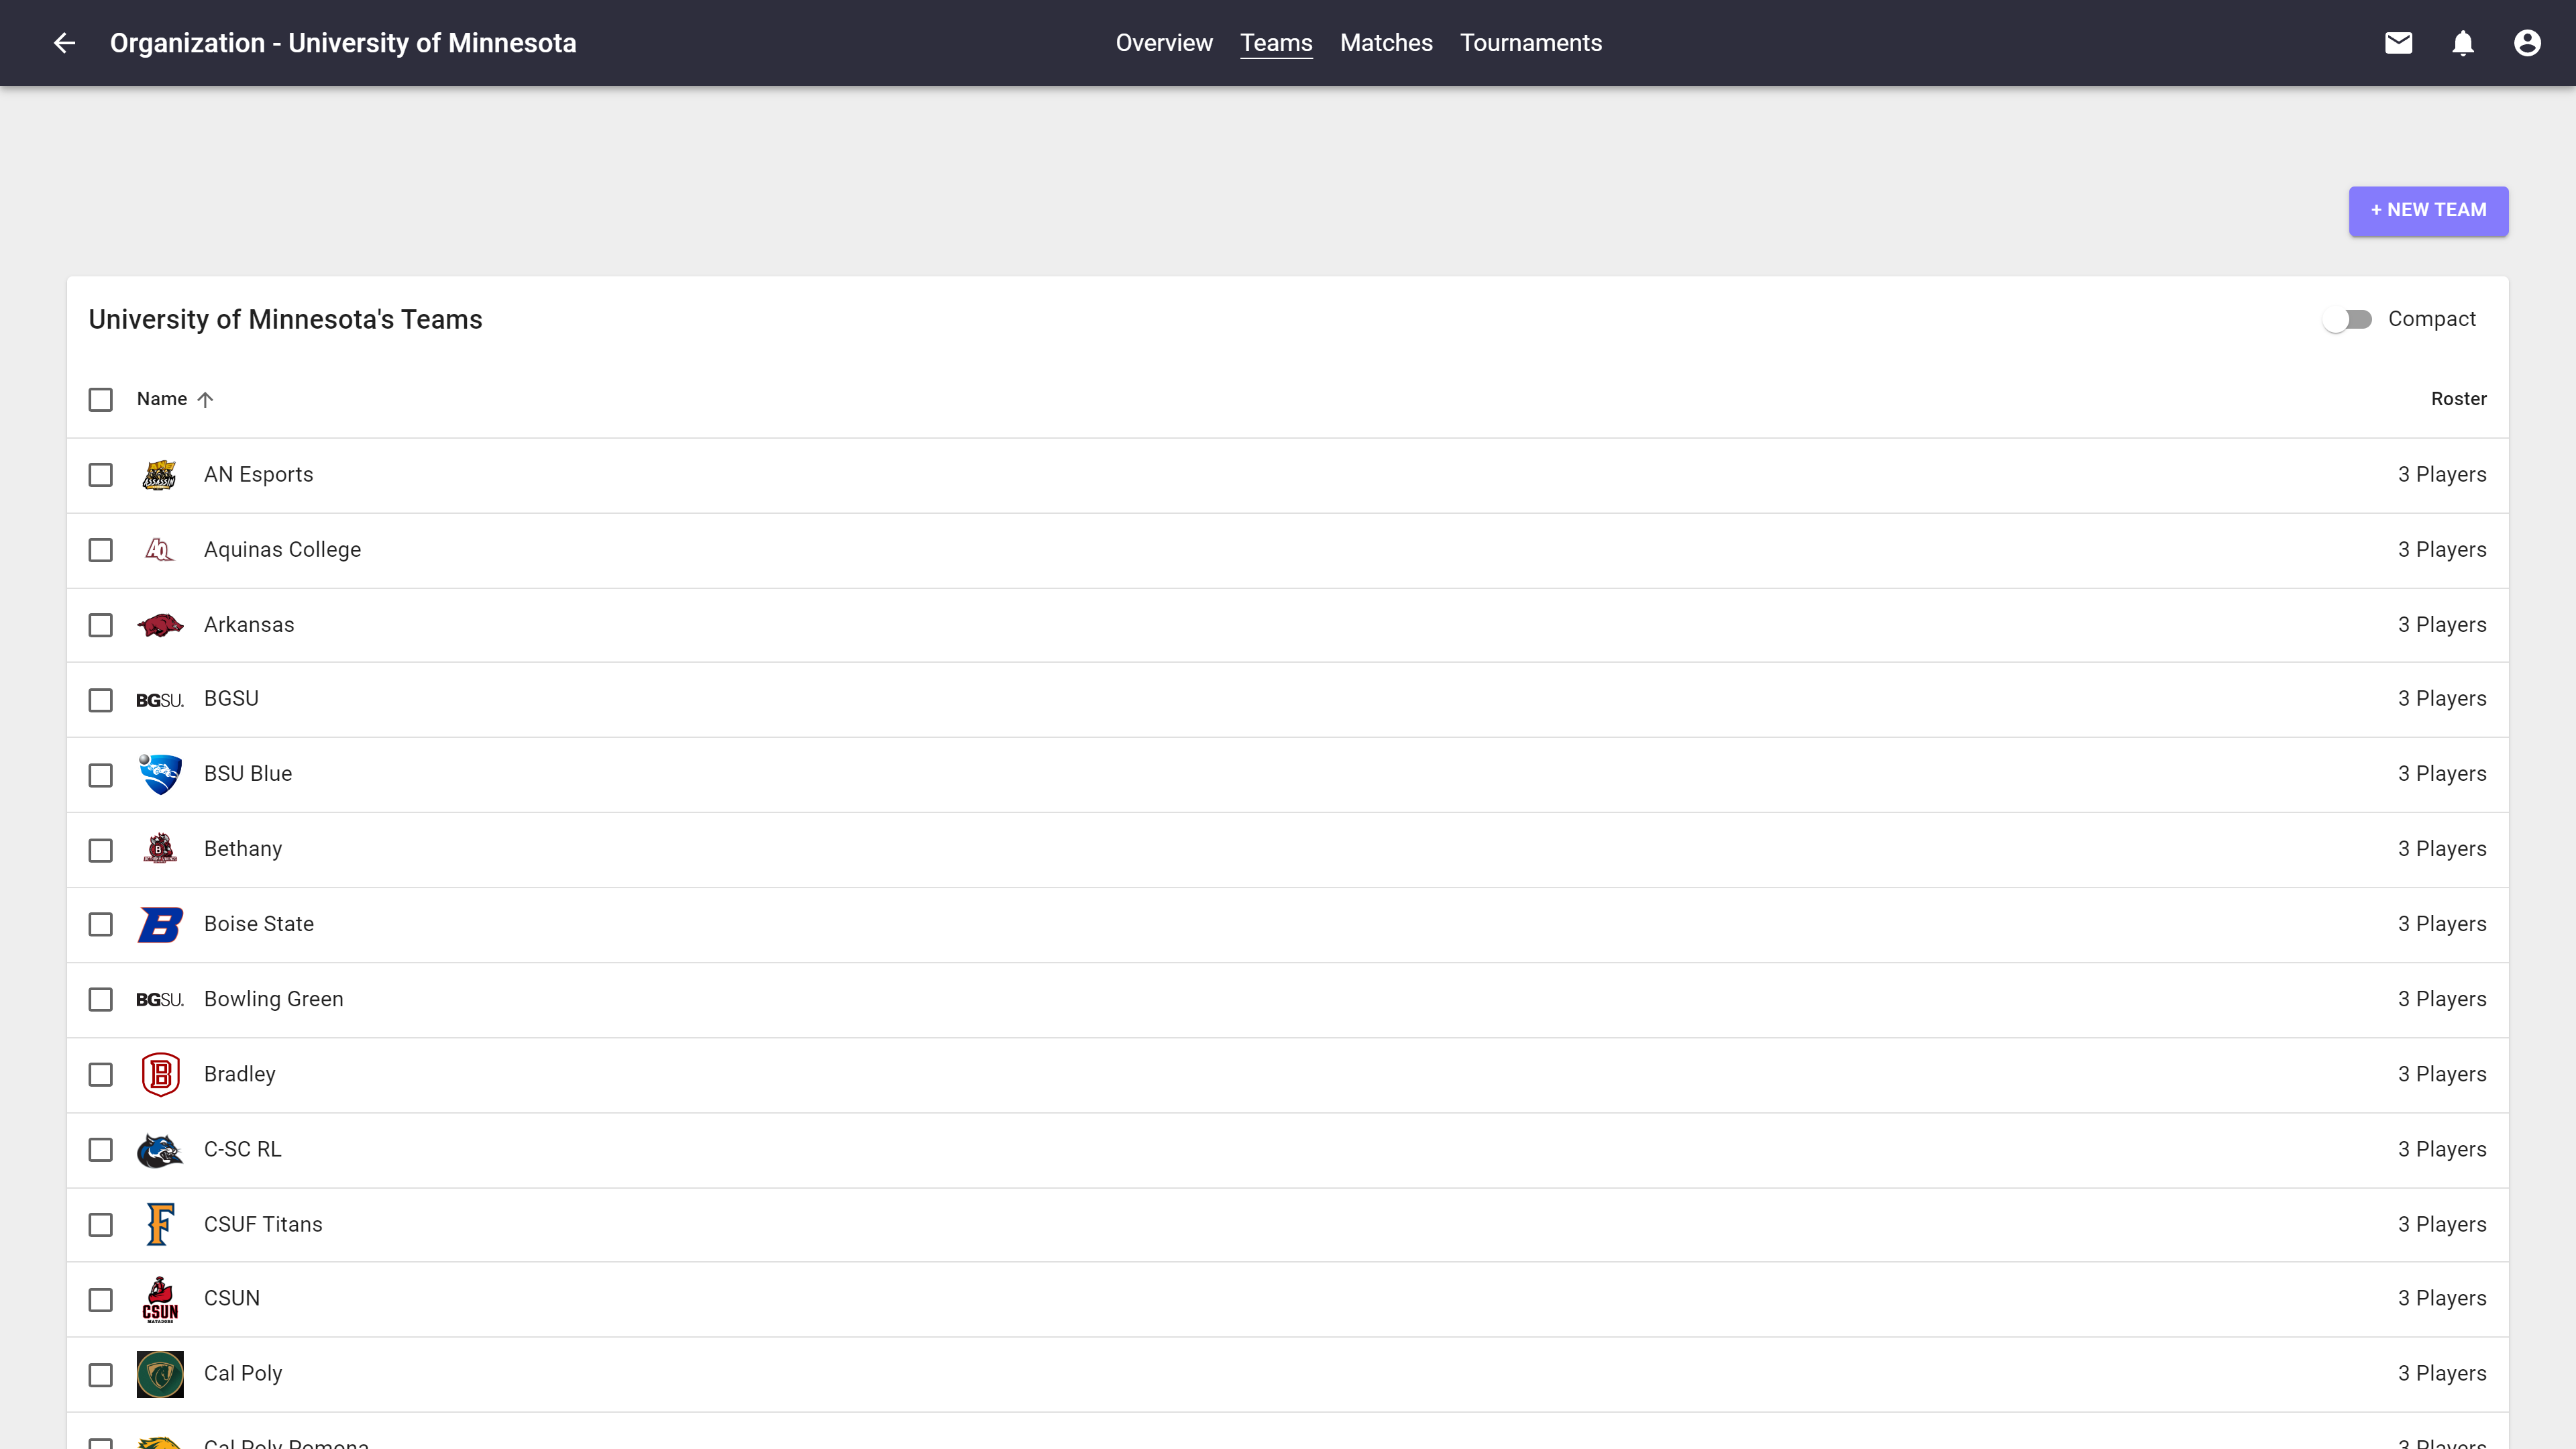Image resolution: width=2576 pixels, height=1449 pixels.
Task: Click the Bradley 3 Players roster
Action: click(x=2441, y=1073)
